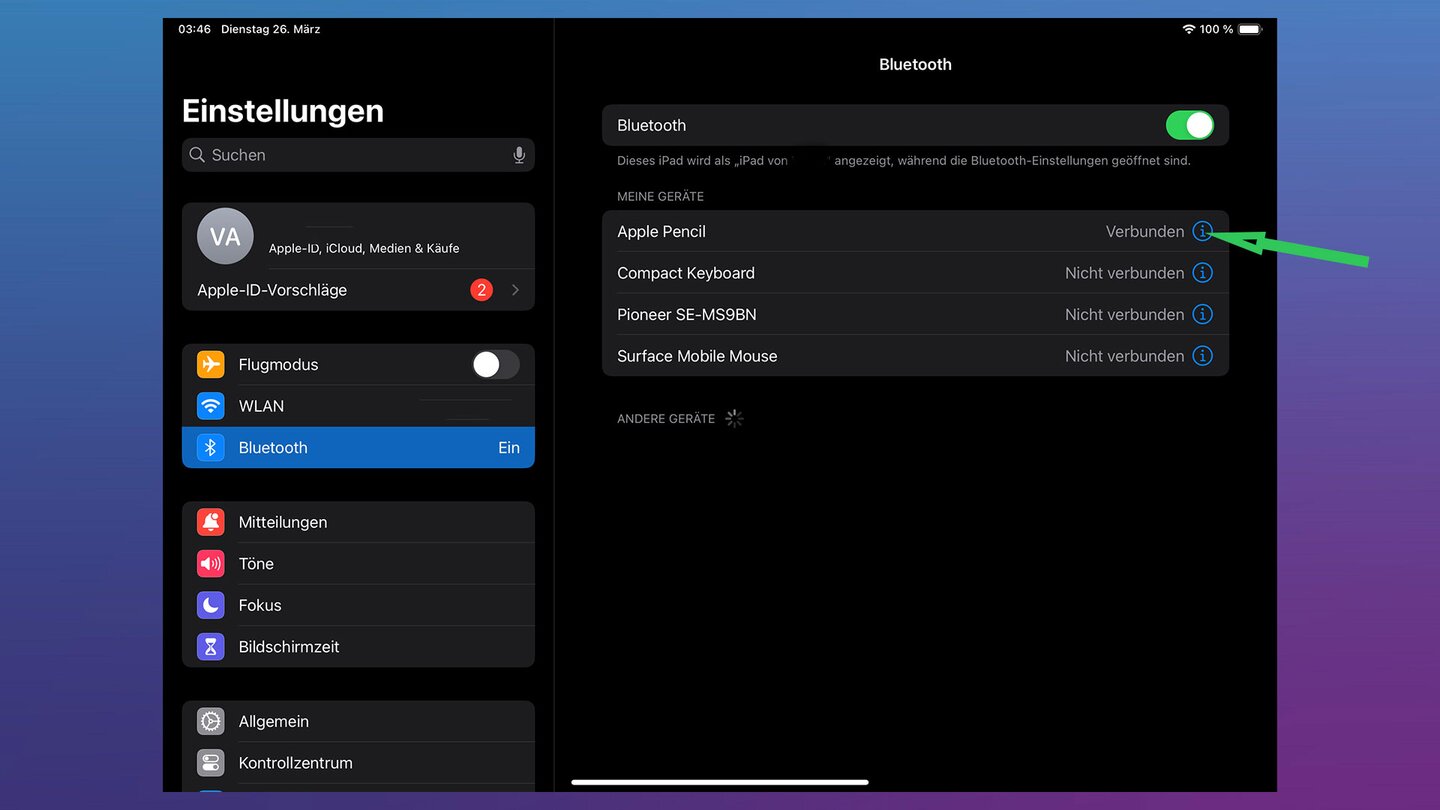
Task: Tap the orange Flugmodus airplane icon
Action: click(211, 364)
